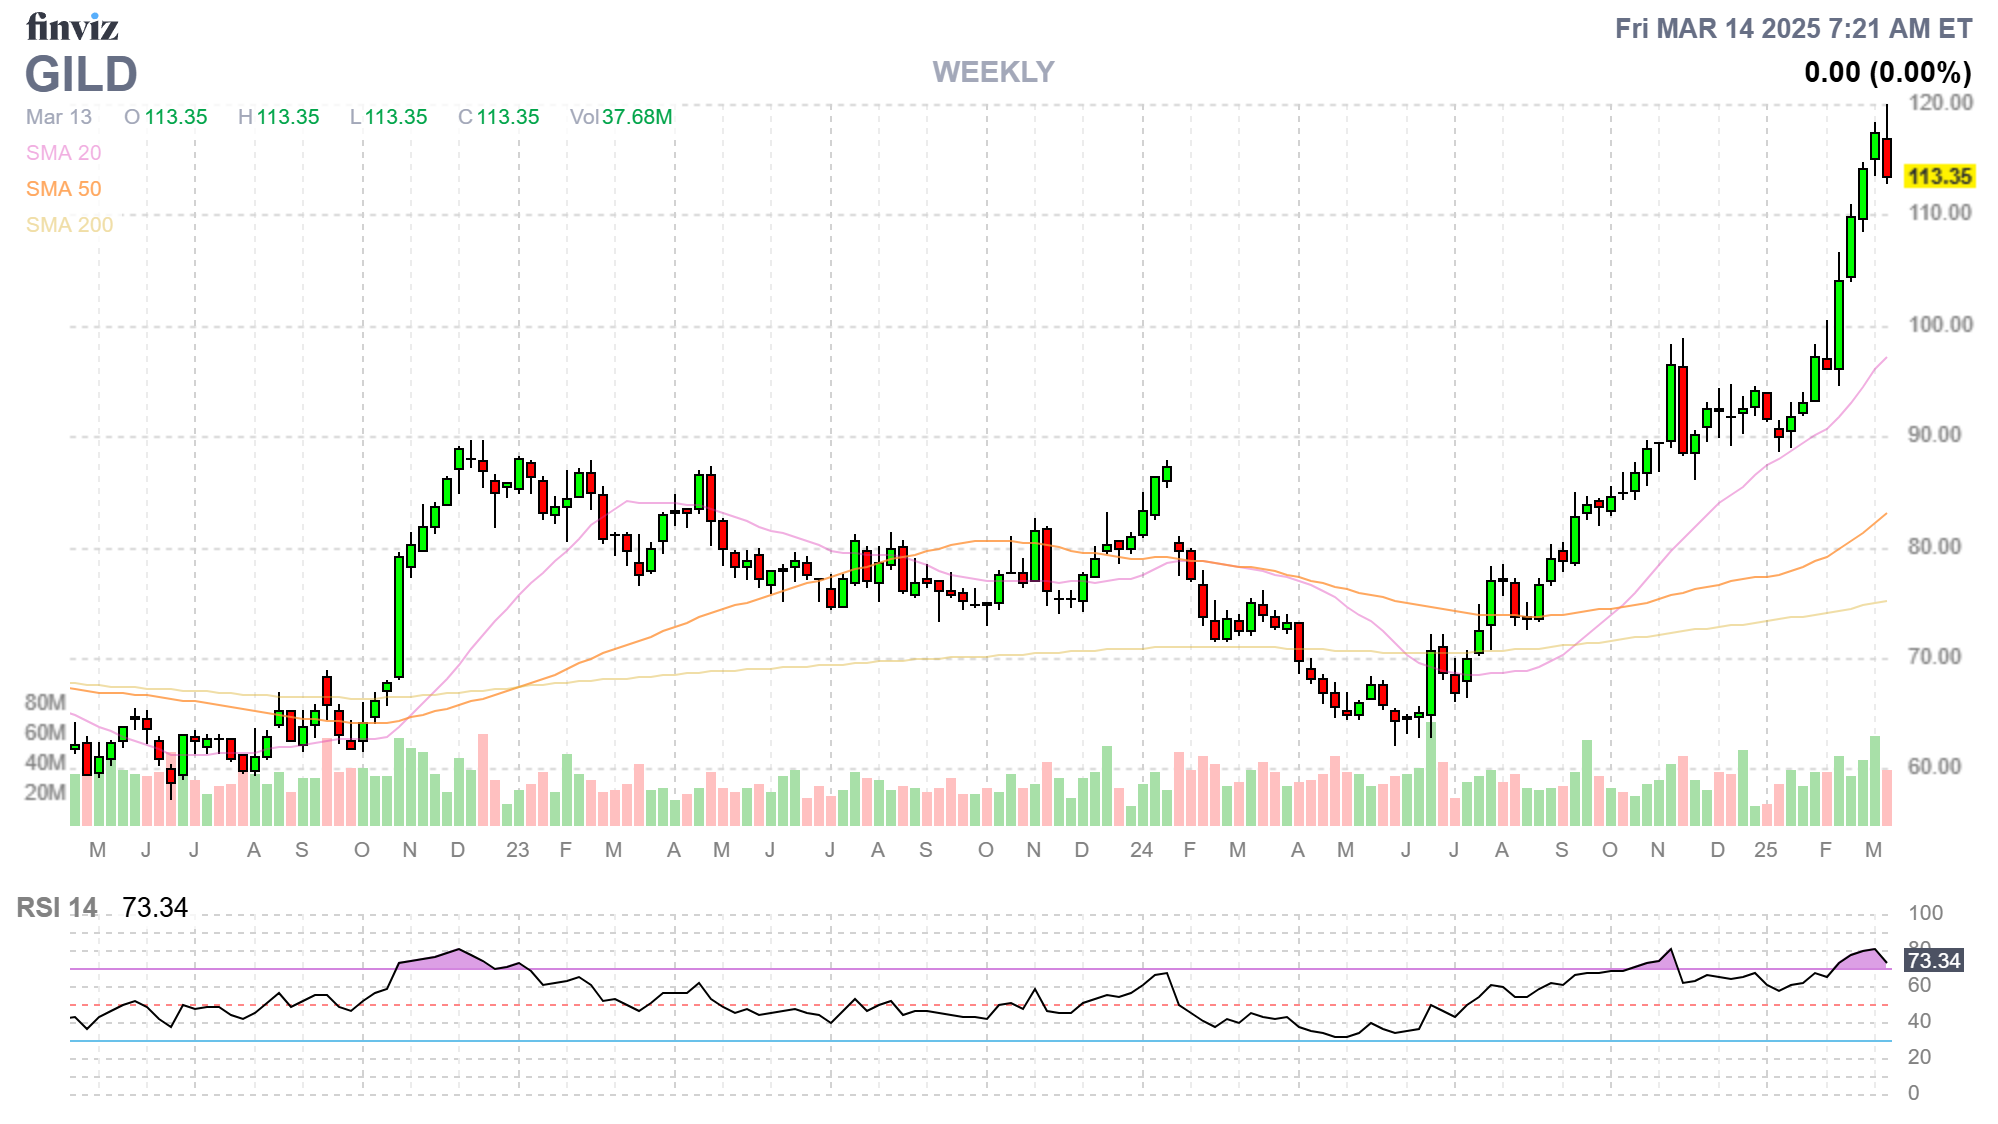1998x1124 pixels.
Task: Click the 24 year marker on timeline
Action: (x=1141, y=850)
